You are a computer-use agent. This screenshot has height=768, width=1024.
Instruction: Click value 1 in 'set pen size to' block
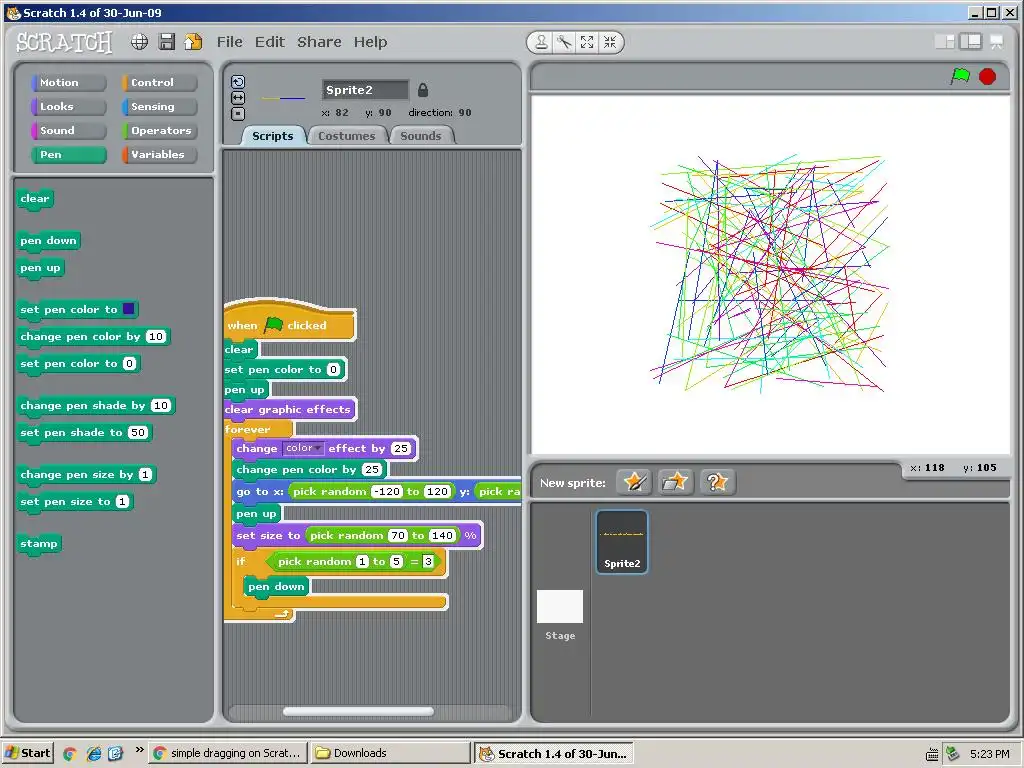click(x=122, y=502)
